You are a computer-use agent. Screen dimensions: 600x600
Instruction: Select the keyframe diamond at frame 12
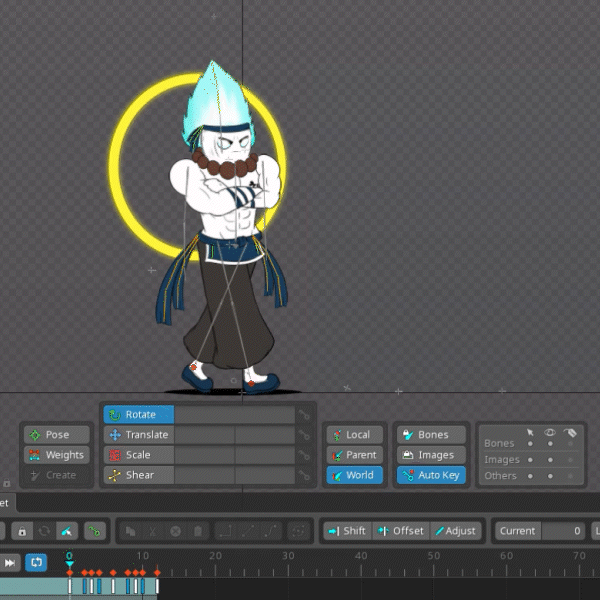click(157, 573)
